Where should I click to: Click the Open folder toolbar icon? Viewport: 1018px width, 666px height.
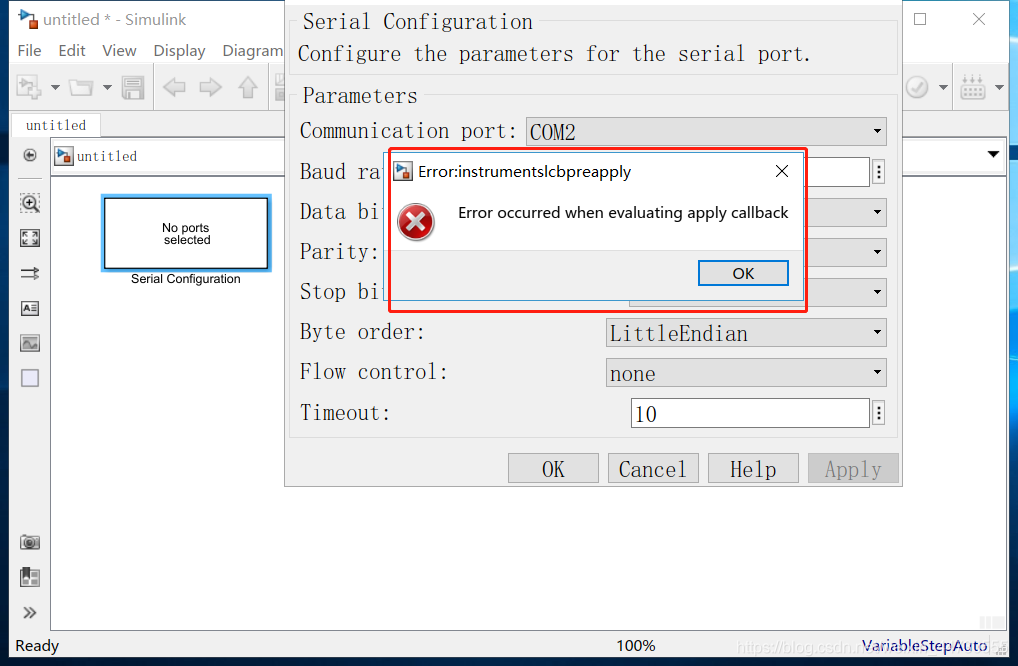click(81, 87)
